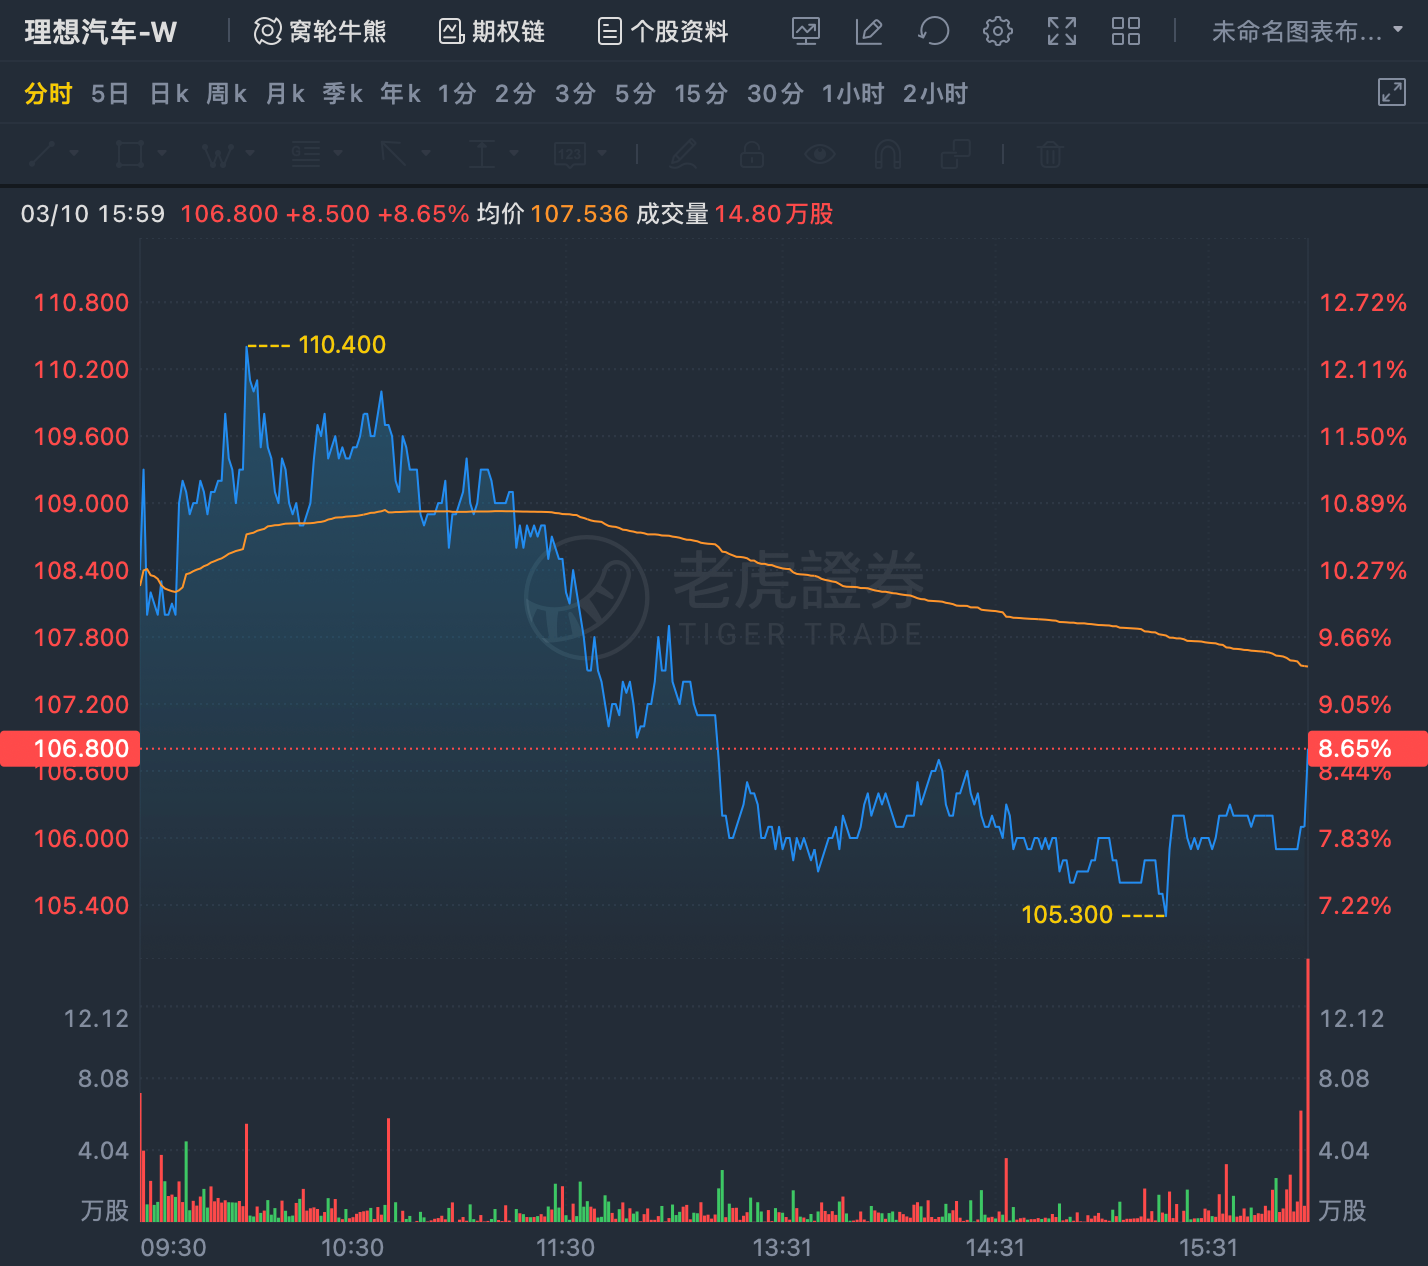Select the 5日 five-day chart
The width and height of the screenshot is (1428, 1266).
110,94
